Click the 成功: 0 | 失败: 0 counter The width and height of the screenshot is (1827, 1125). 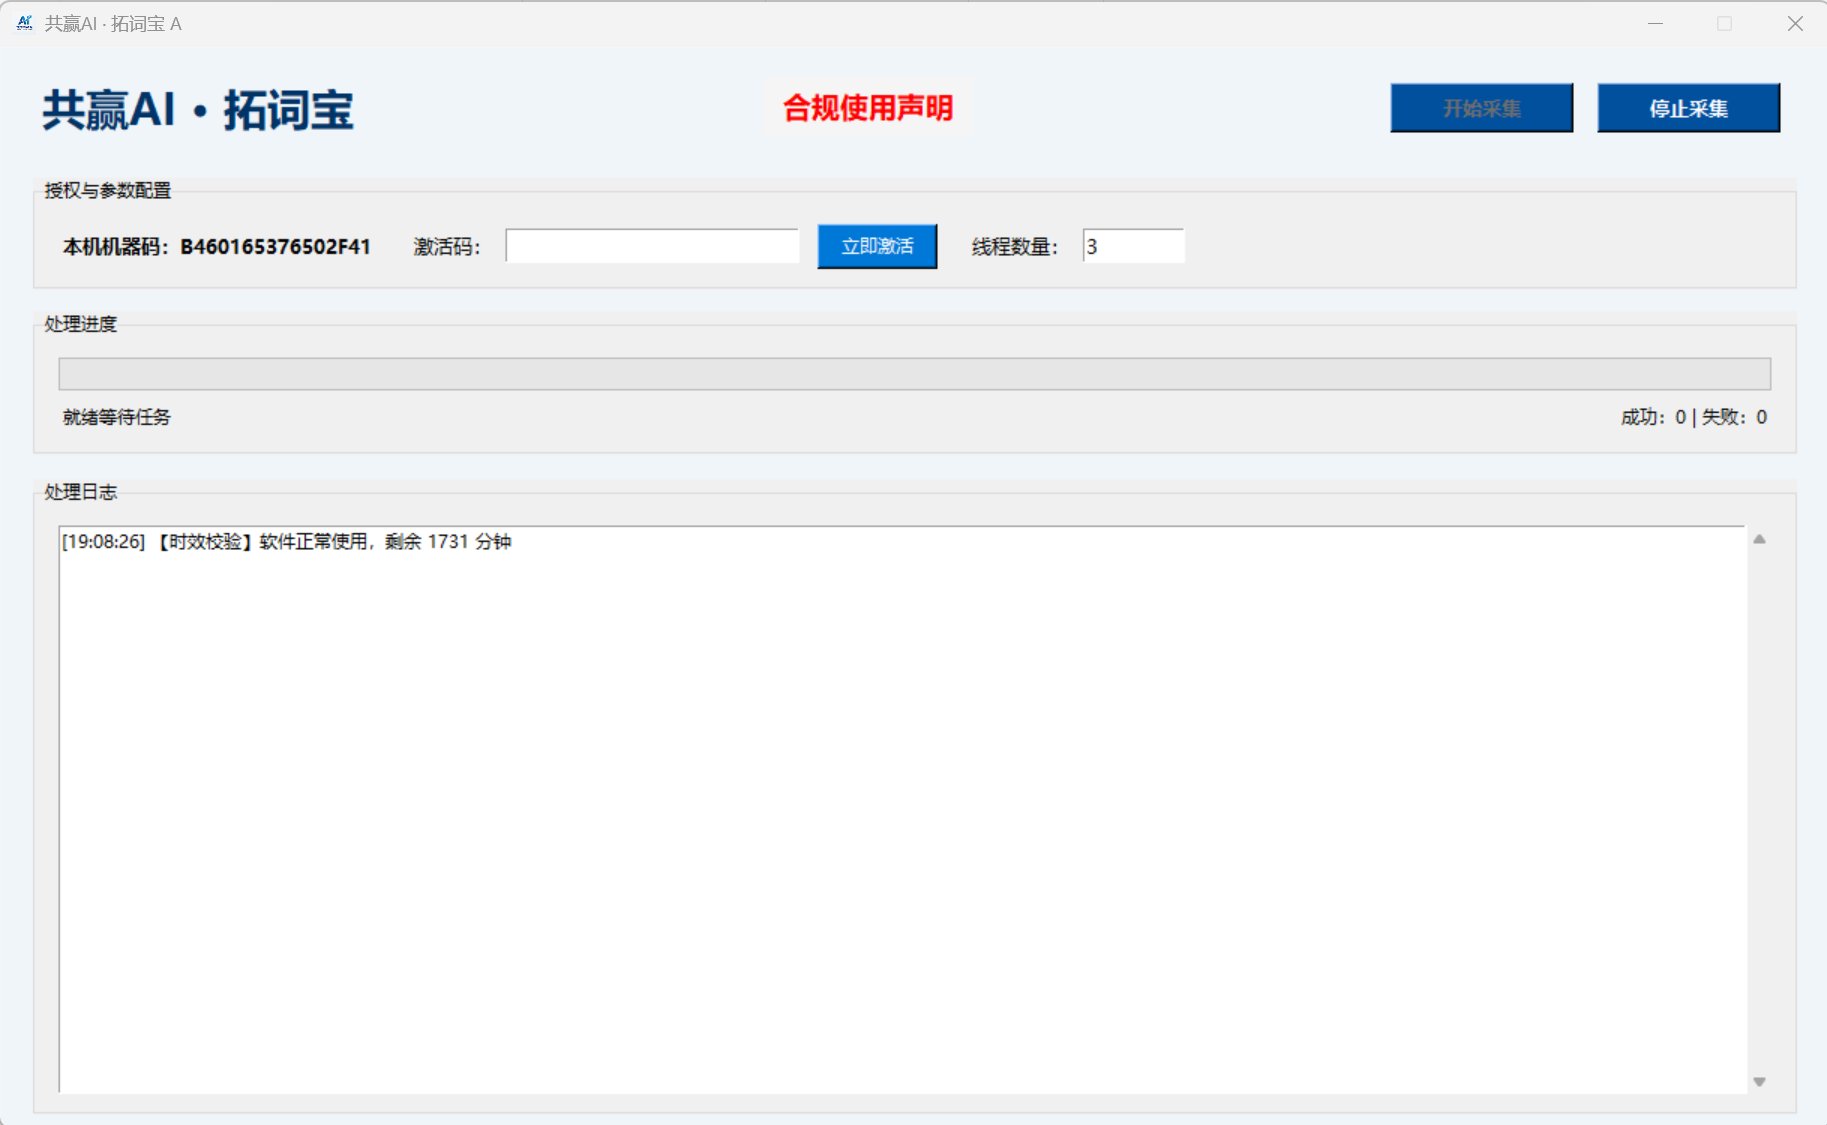point(1694,417)
